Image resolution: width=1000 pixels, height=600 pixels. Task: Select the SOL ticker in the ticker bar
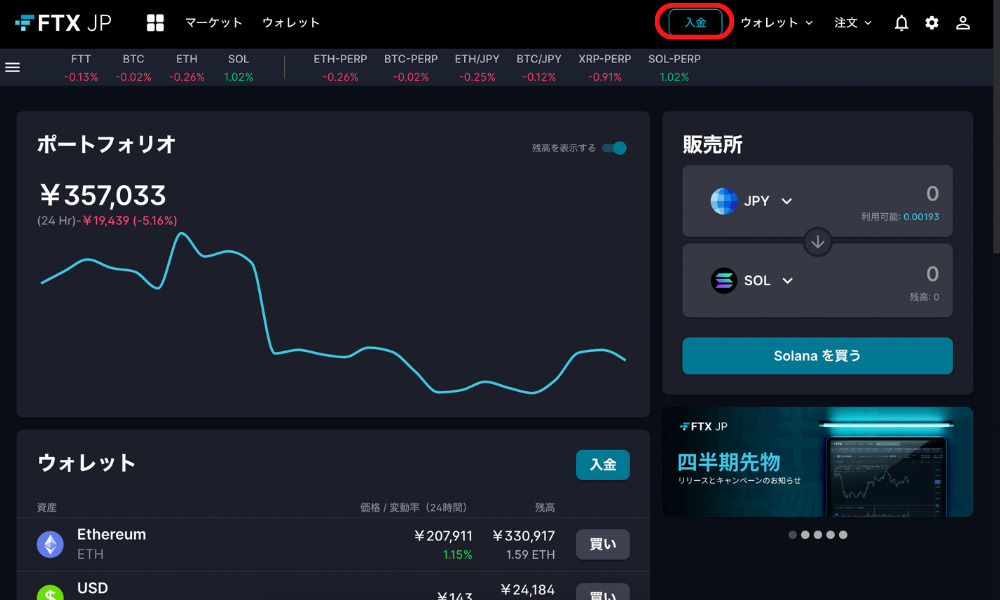tap(239, 68)
